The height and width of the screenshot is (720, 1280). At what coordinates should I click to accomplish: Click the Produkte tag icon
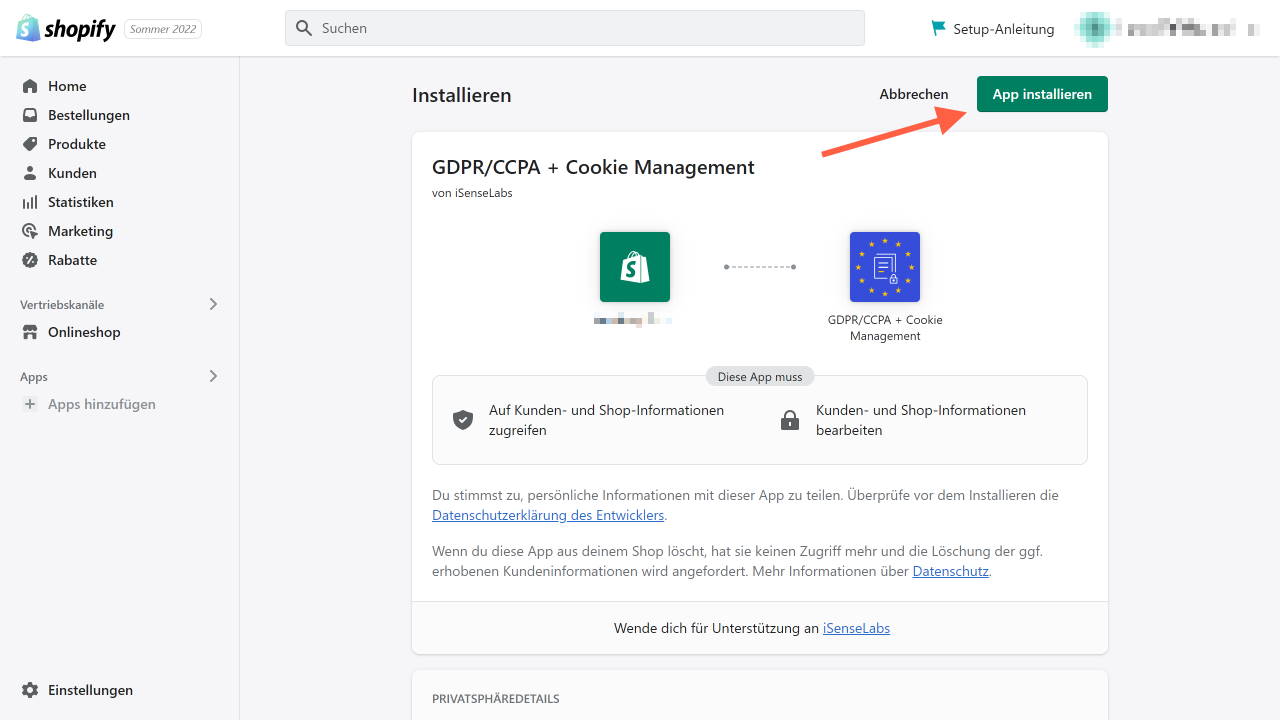[x=30, y=144]
